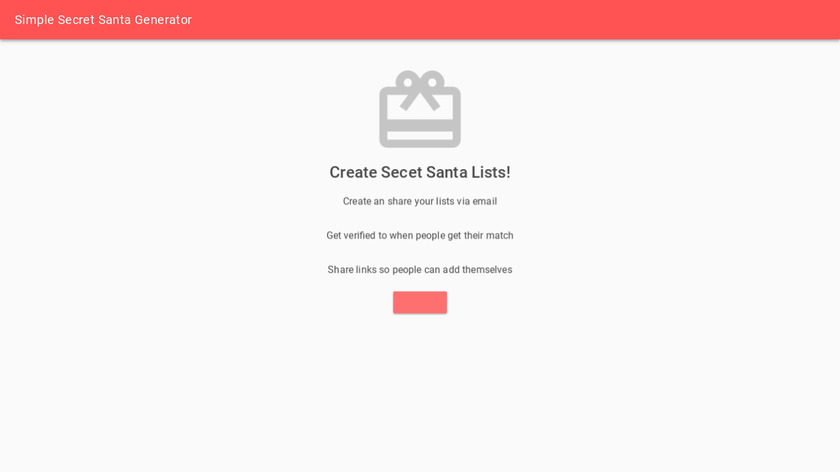
Task: Click the red app header bar
Action: pos(420,19)
